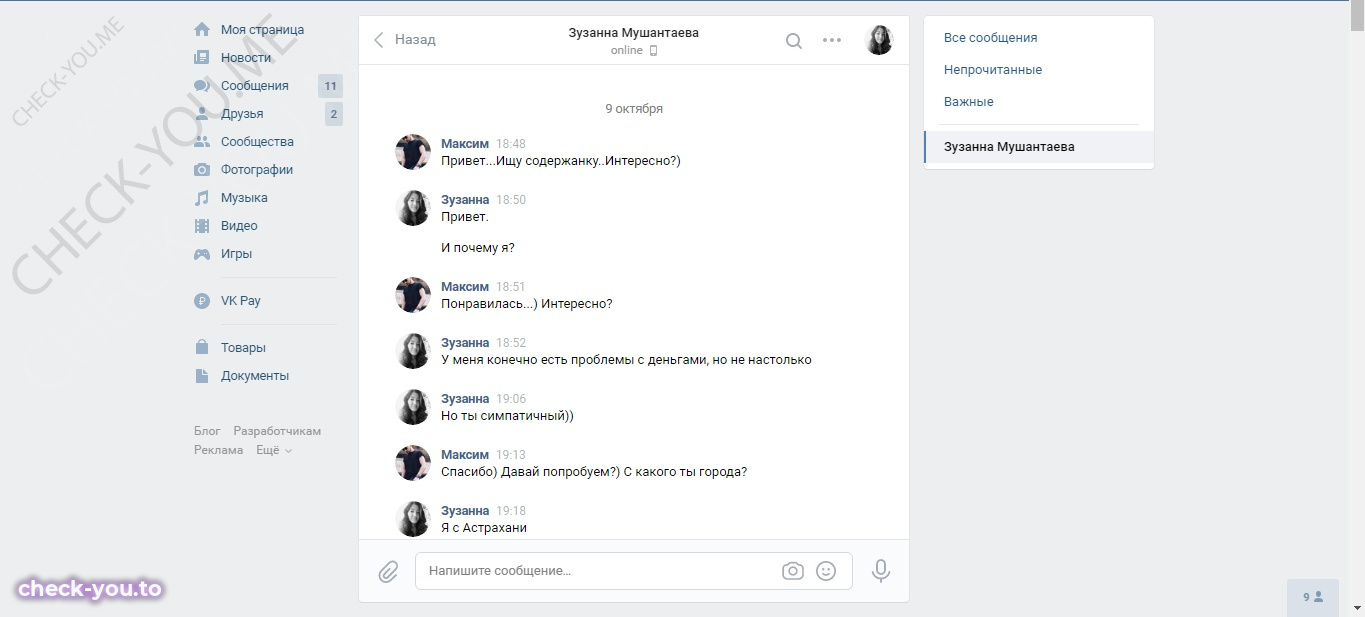Viewport: 1365px width, 617px height.
Task: Expand the Ещё footer dropdown
Action: [274, 450]
